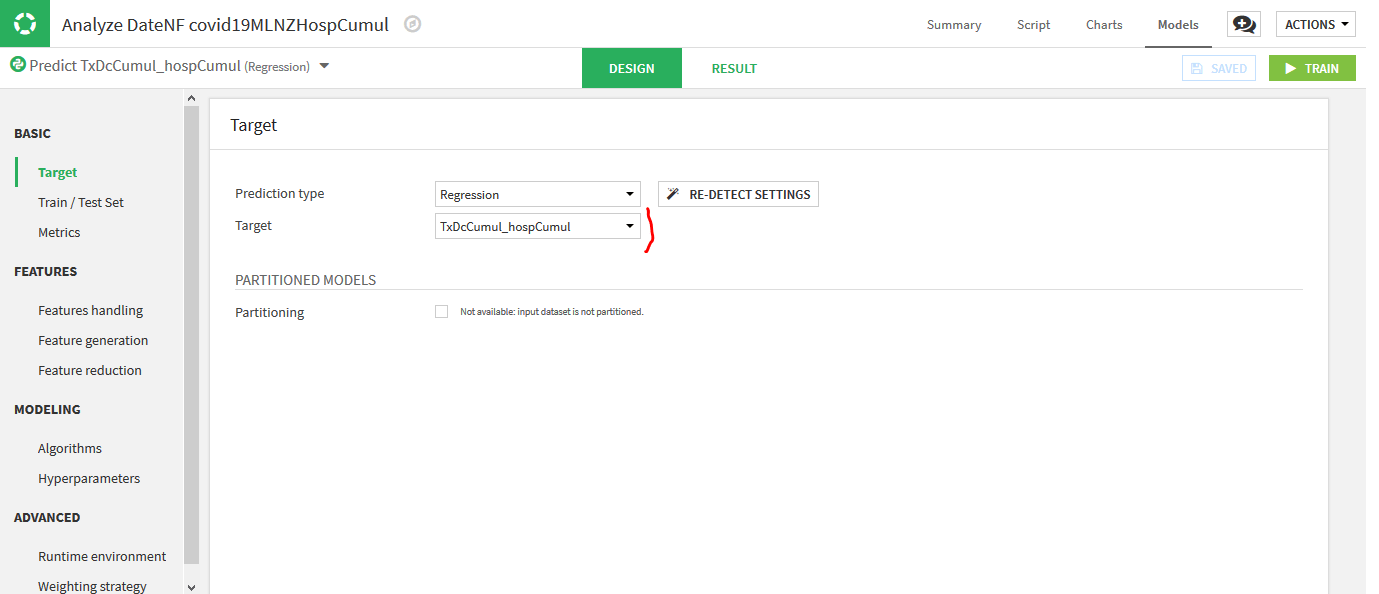Open the Prediction type Regression dropdown
1379x594 pixels.
point(538,194)
